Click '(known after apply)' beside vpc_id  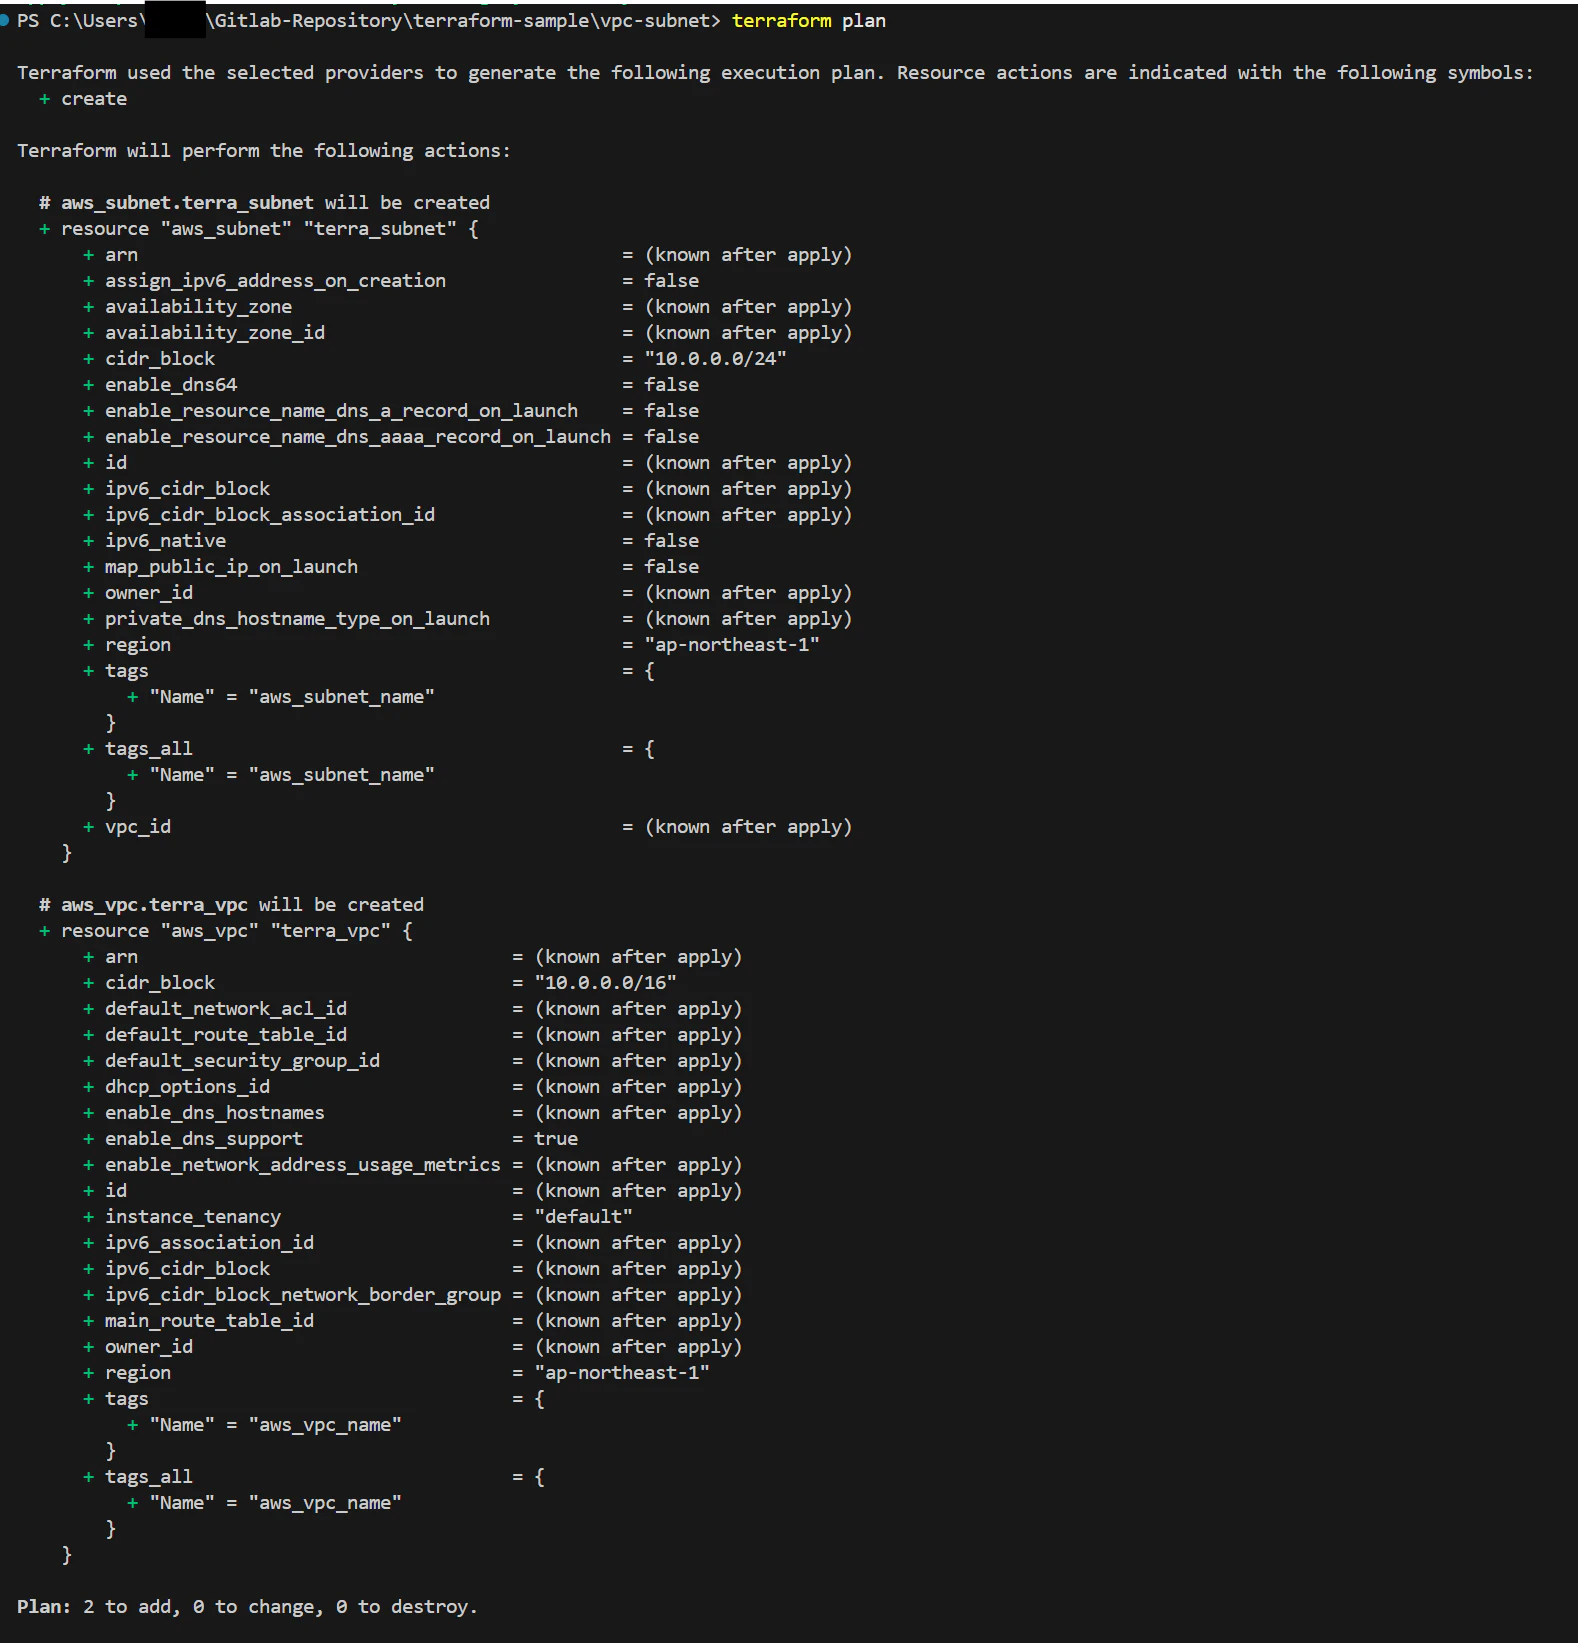pos(748,827)
